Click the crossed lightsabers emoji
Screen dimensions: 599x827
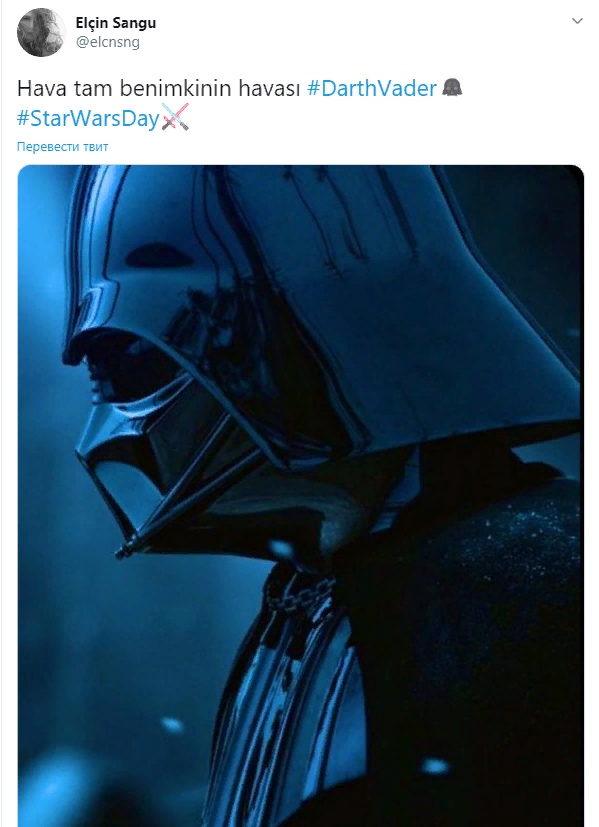(x=175, y=117)
